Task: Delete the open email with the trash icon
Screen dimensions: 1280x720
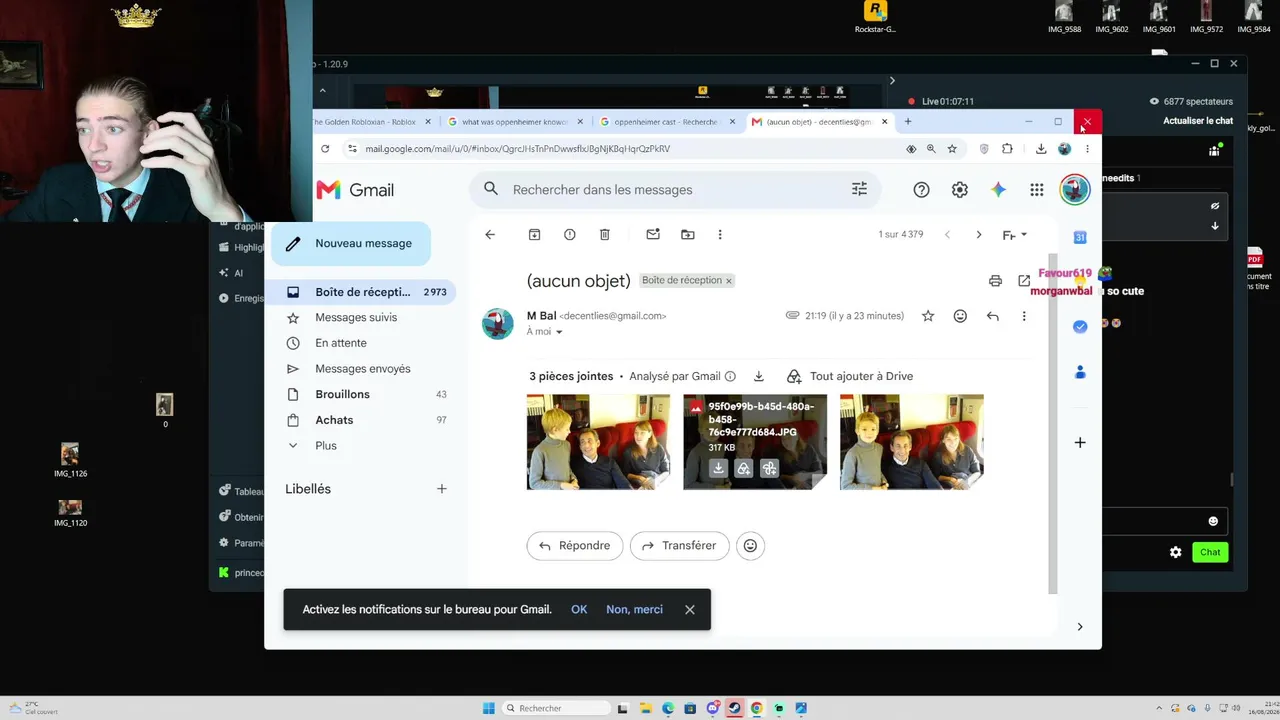Action: 605,234
